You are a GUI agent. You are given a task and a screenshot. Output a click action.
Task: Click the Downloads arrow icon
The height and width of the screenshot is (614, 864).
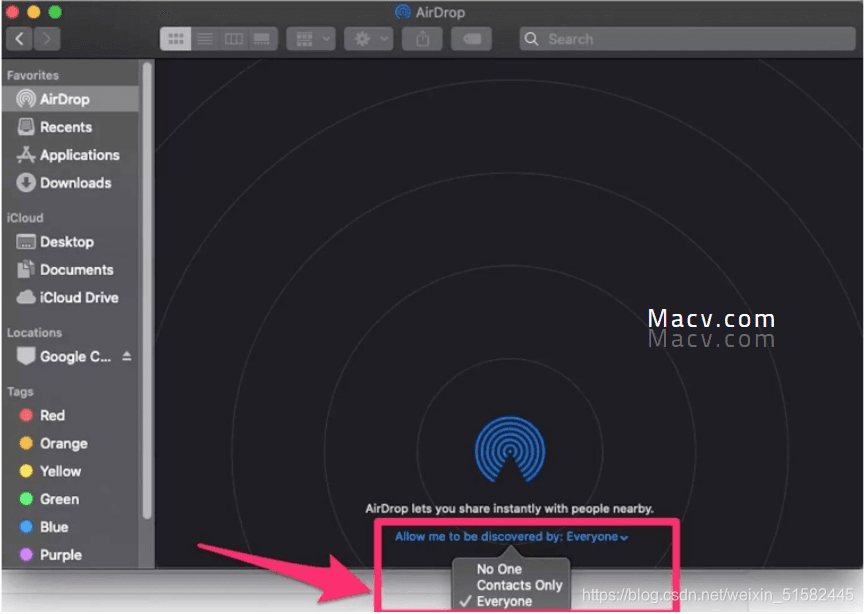pos(26,183)
